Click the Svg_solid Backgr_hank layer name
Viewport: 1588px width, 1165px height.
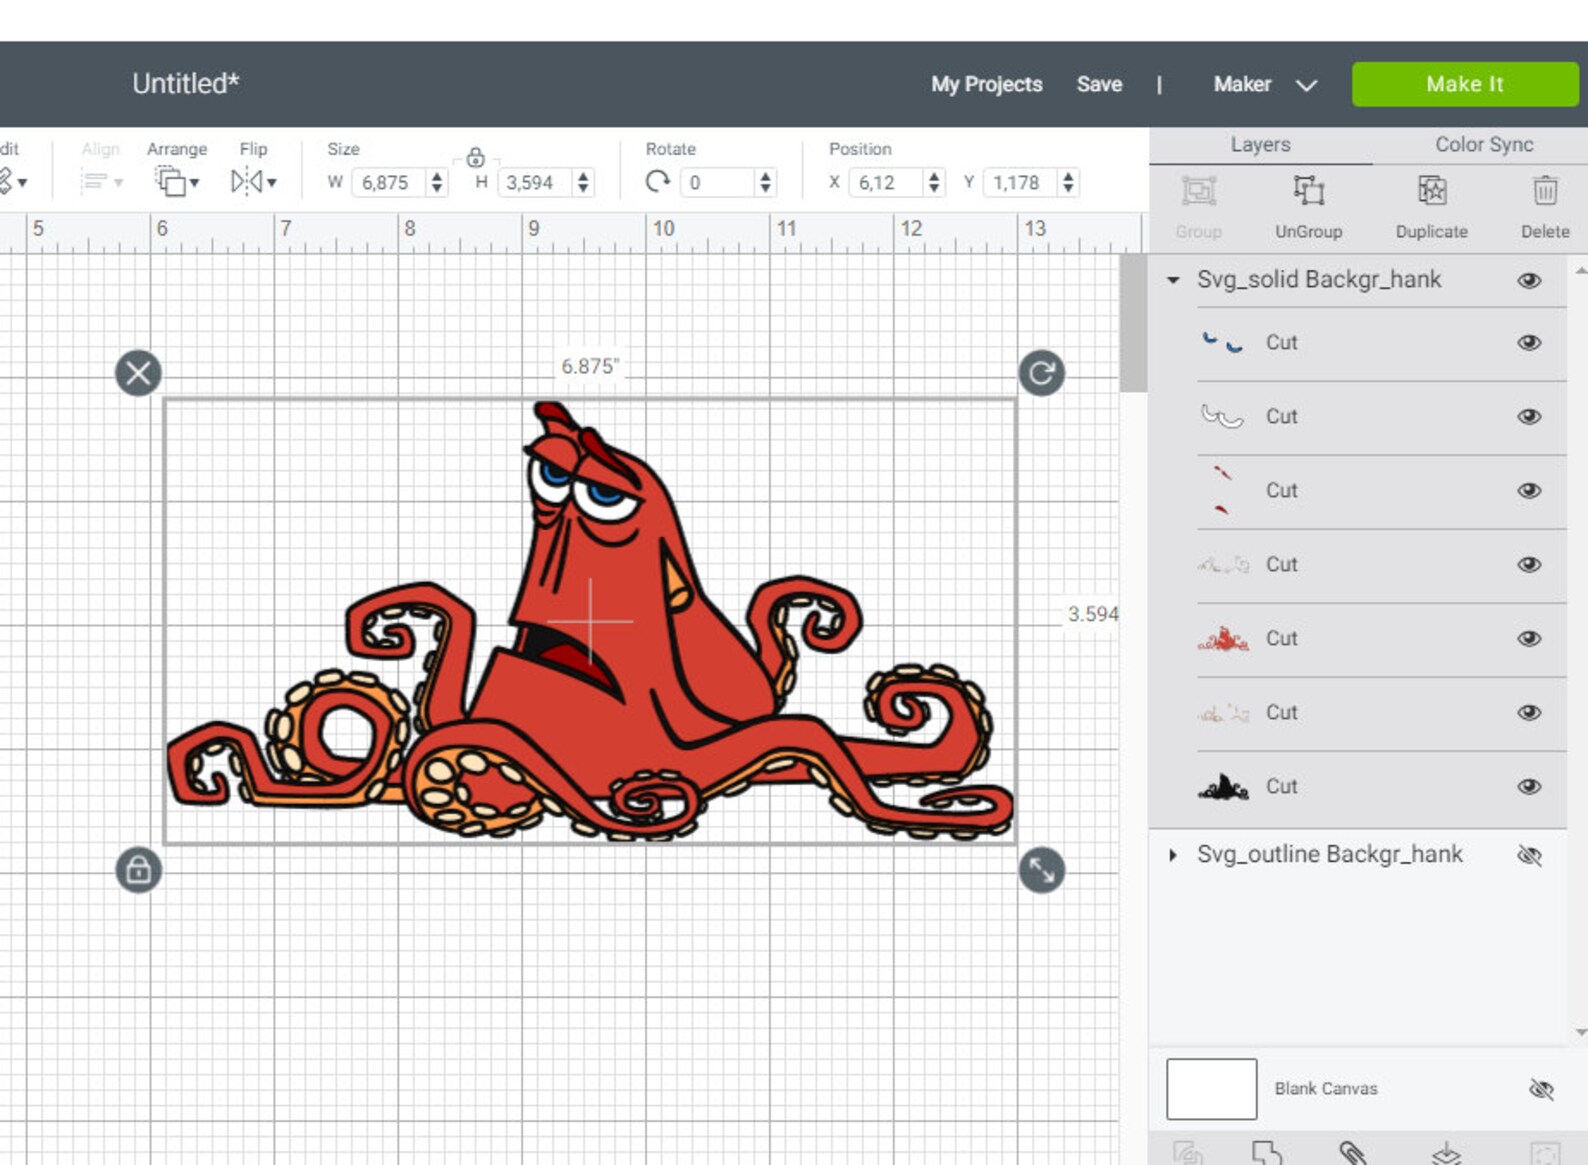coord(1319,279)
